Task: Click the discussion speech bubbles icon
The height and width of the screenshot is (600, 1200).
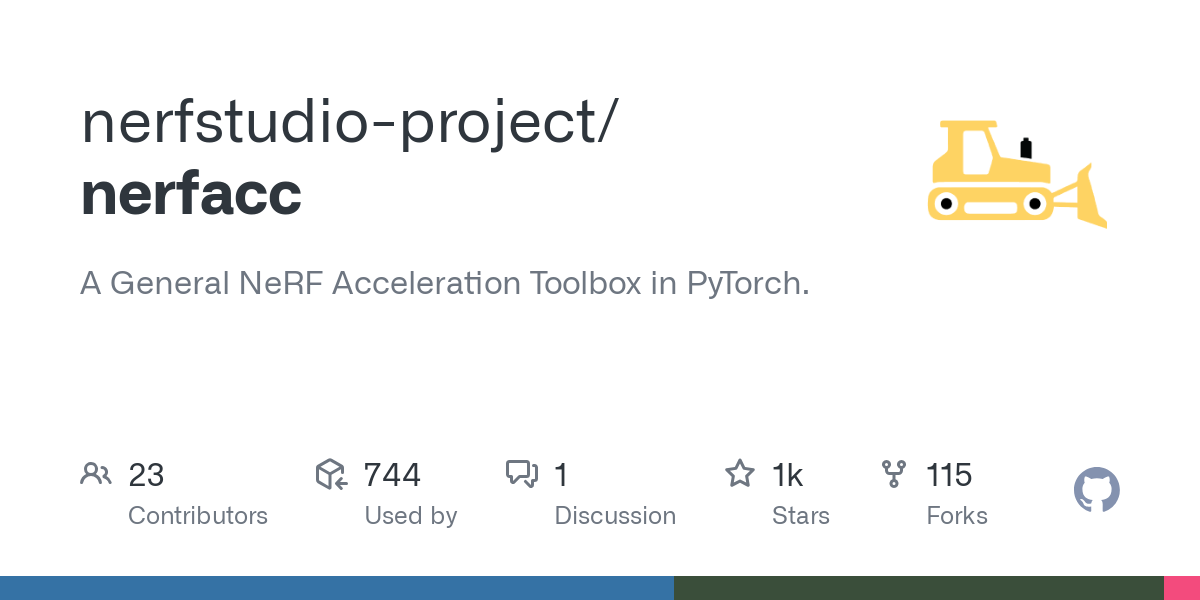Action: [x=522, y=474]
